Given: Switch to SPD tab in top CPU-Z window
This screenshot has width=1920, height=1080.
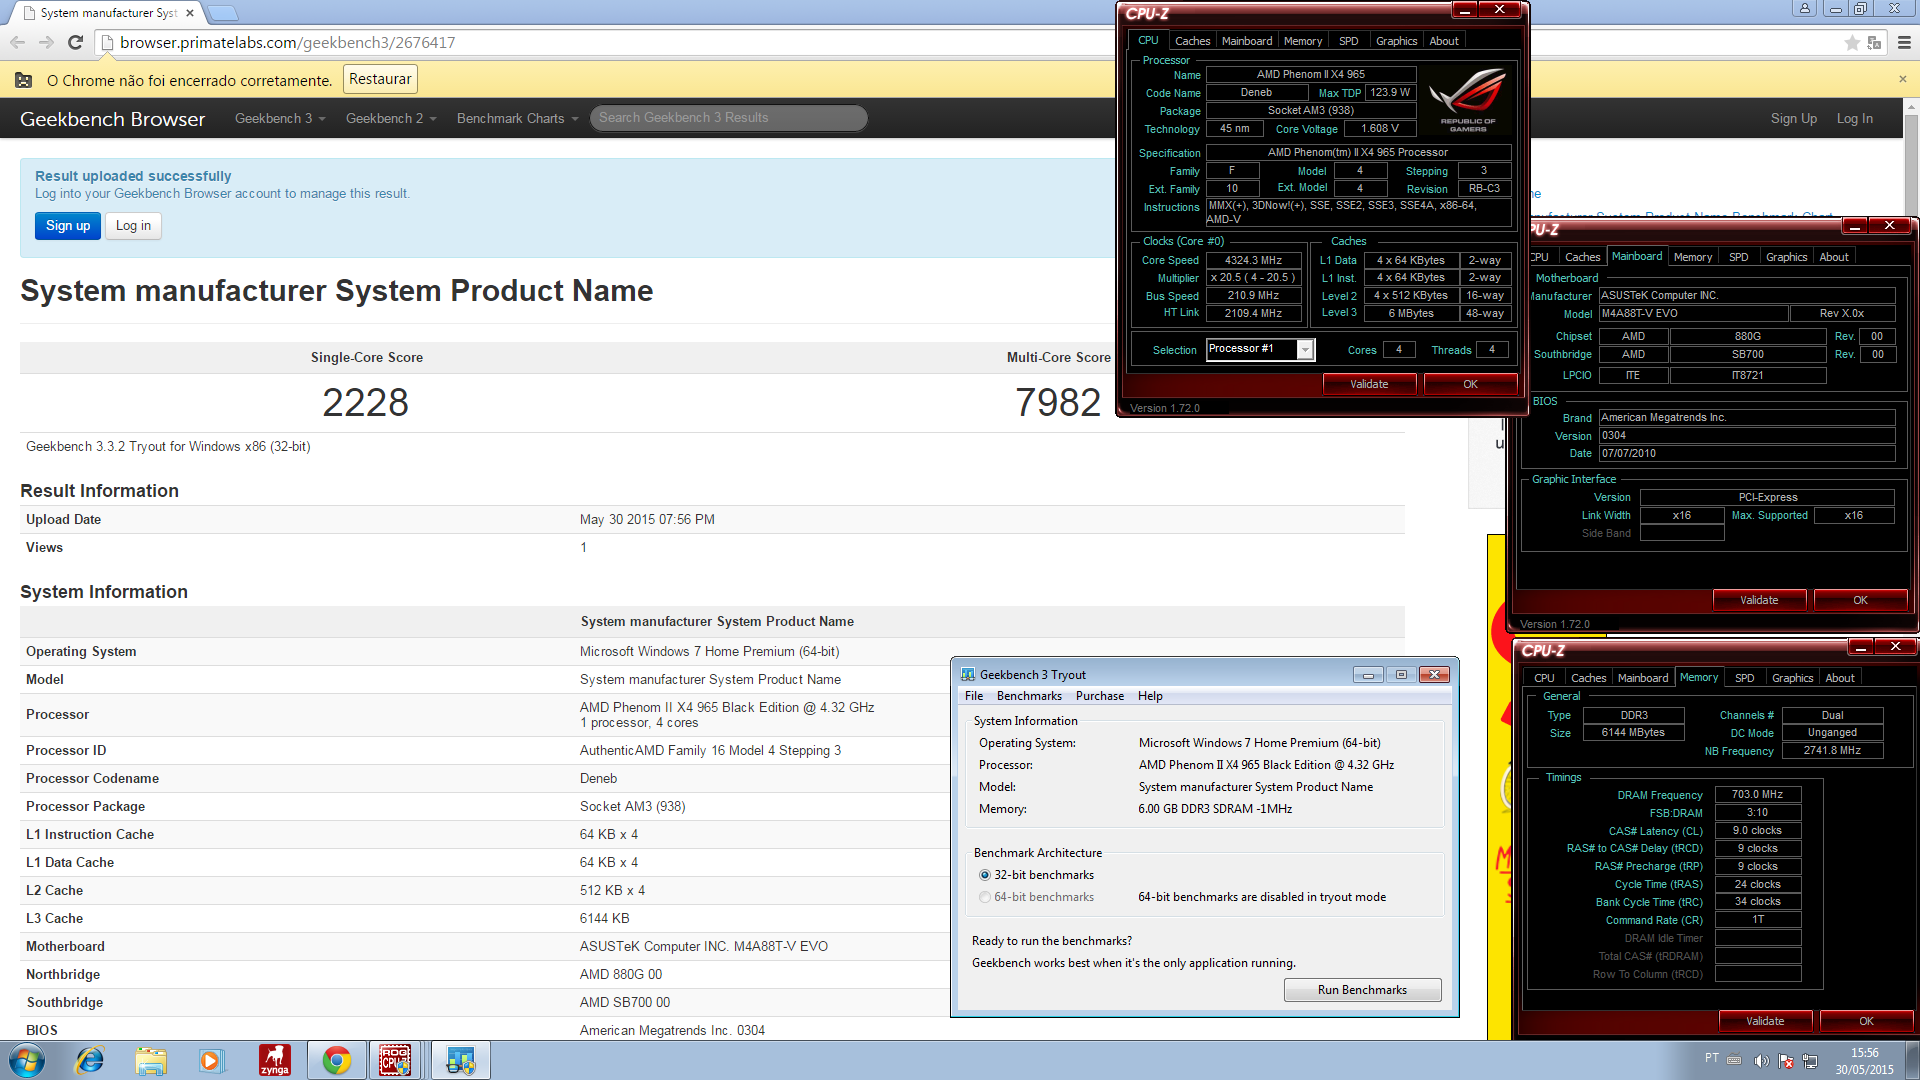Looking at the screenshot, I should [x=1348, y=41].
